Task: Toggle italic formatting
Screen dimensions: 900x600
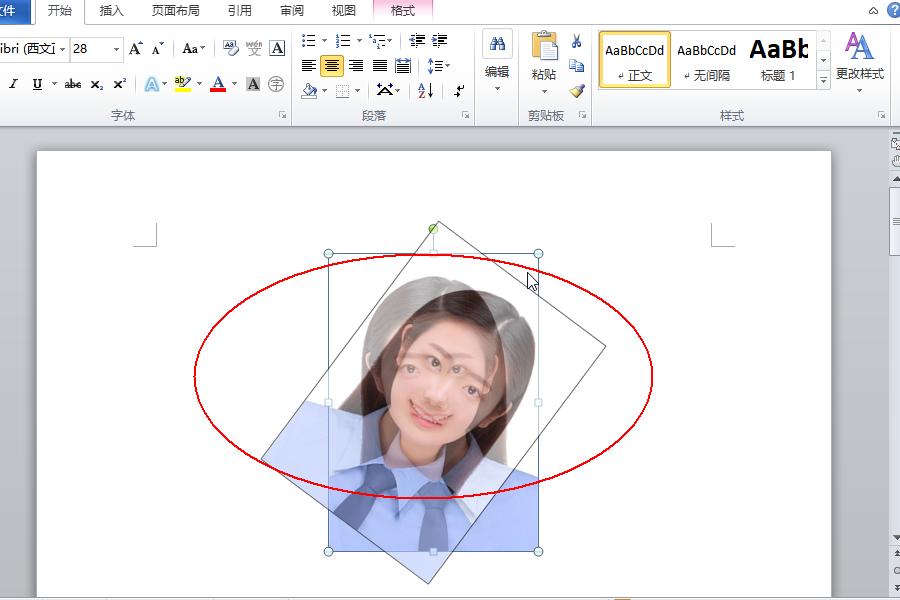Action: [14, 84]
